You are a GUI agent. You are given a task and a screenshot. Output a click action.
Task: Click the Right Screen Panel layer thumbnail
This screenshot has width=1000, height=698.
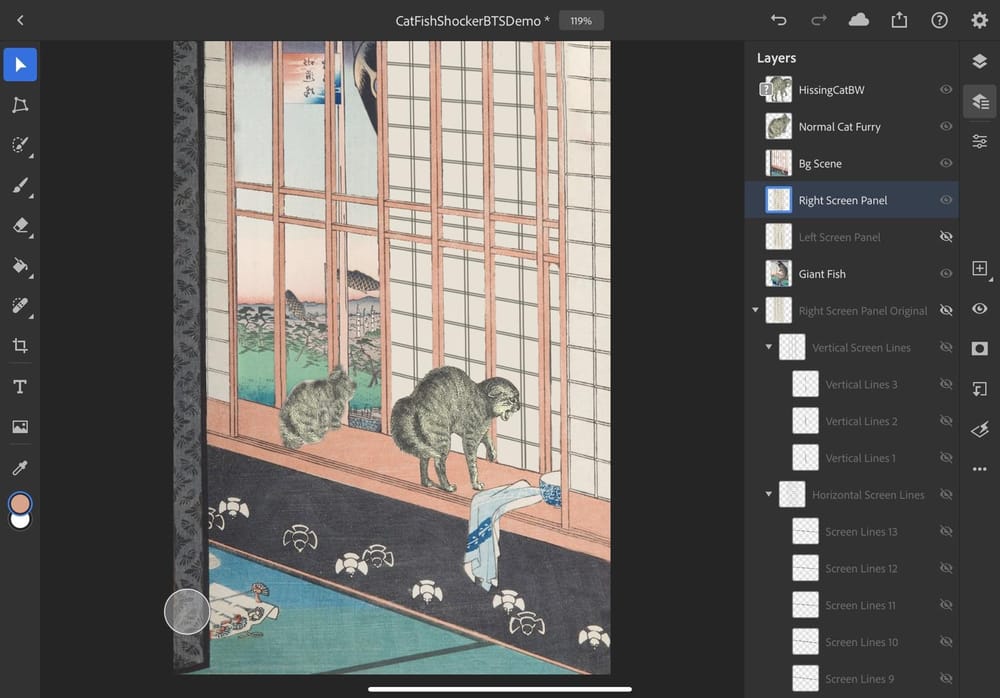[x=779, y=200]
